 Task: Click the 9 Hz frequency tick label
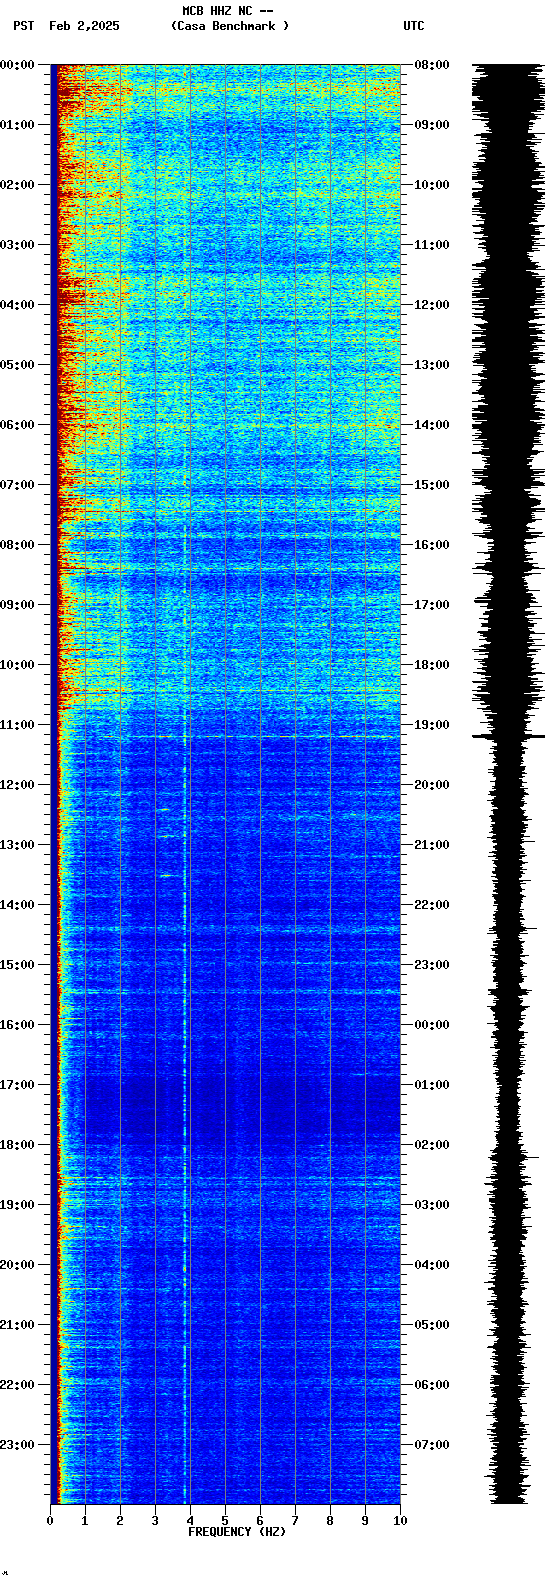pyautogui.click(x=365, y=1521)
